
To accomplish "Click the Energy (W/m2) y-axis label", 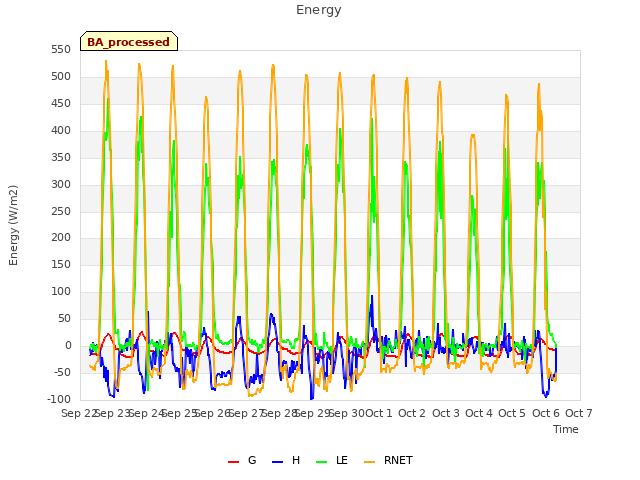I will [x=13, y=225].
